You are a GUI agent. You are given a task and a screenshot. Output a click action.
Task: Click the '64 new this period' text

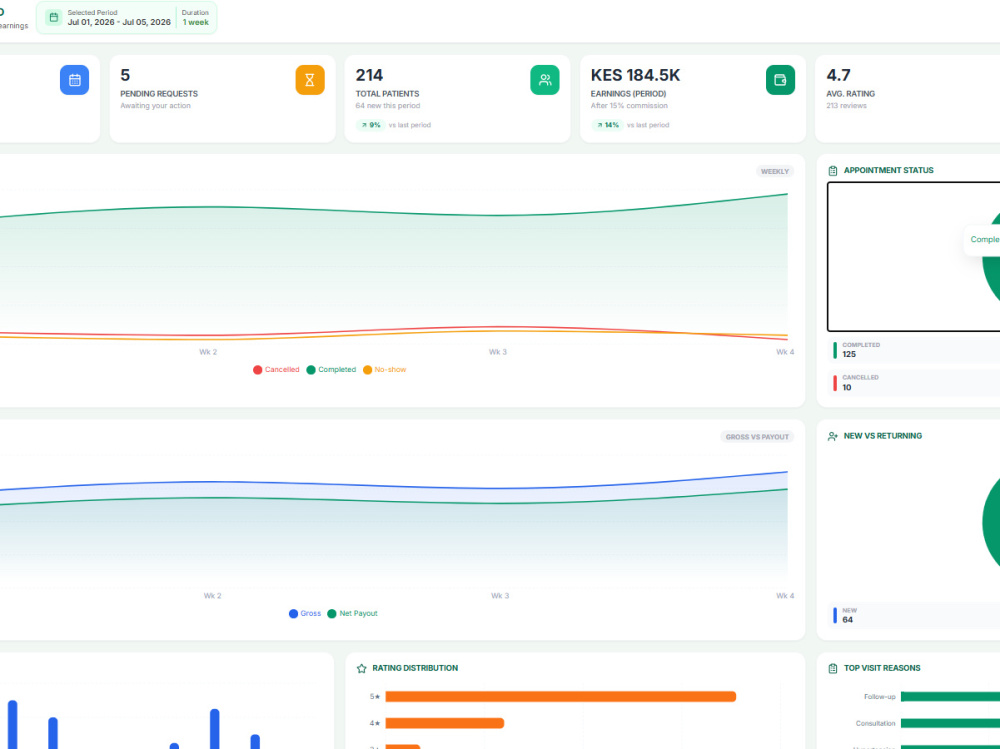[388, 106]
